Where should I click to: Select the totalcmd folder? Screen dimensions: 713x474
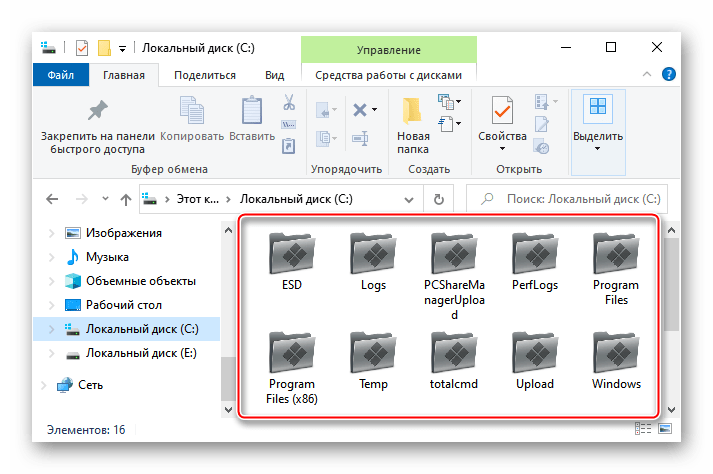(x=454, y=361)
